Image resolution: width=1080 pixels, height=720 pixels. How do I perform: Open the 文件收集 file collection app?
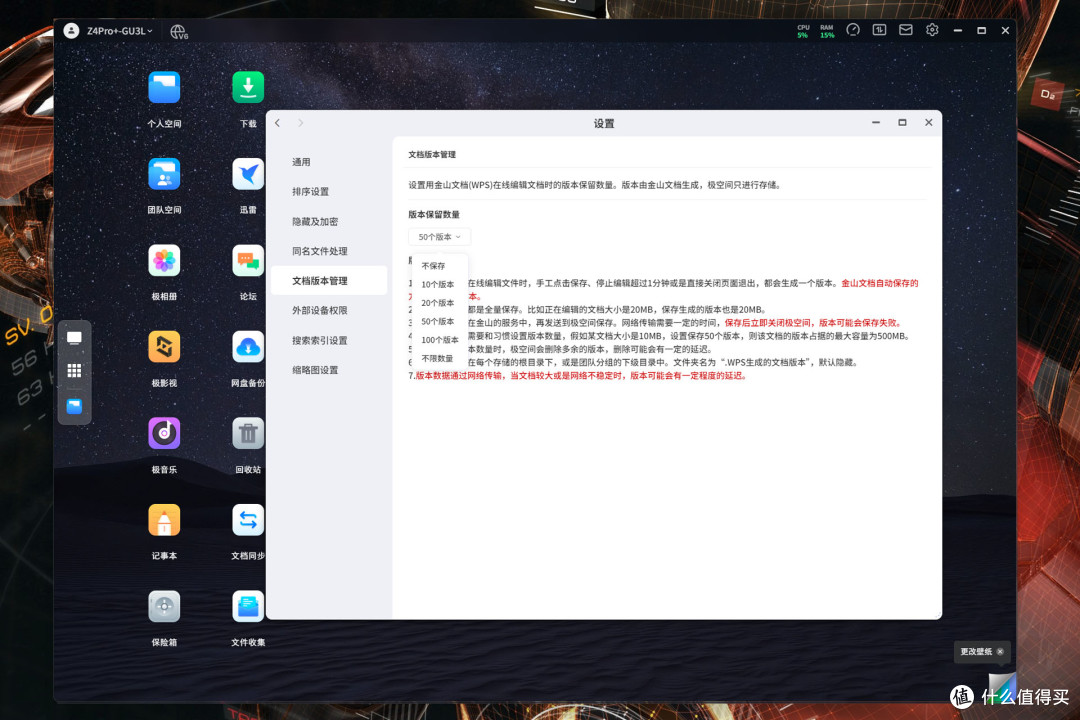click(248, 606)
